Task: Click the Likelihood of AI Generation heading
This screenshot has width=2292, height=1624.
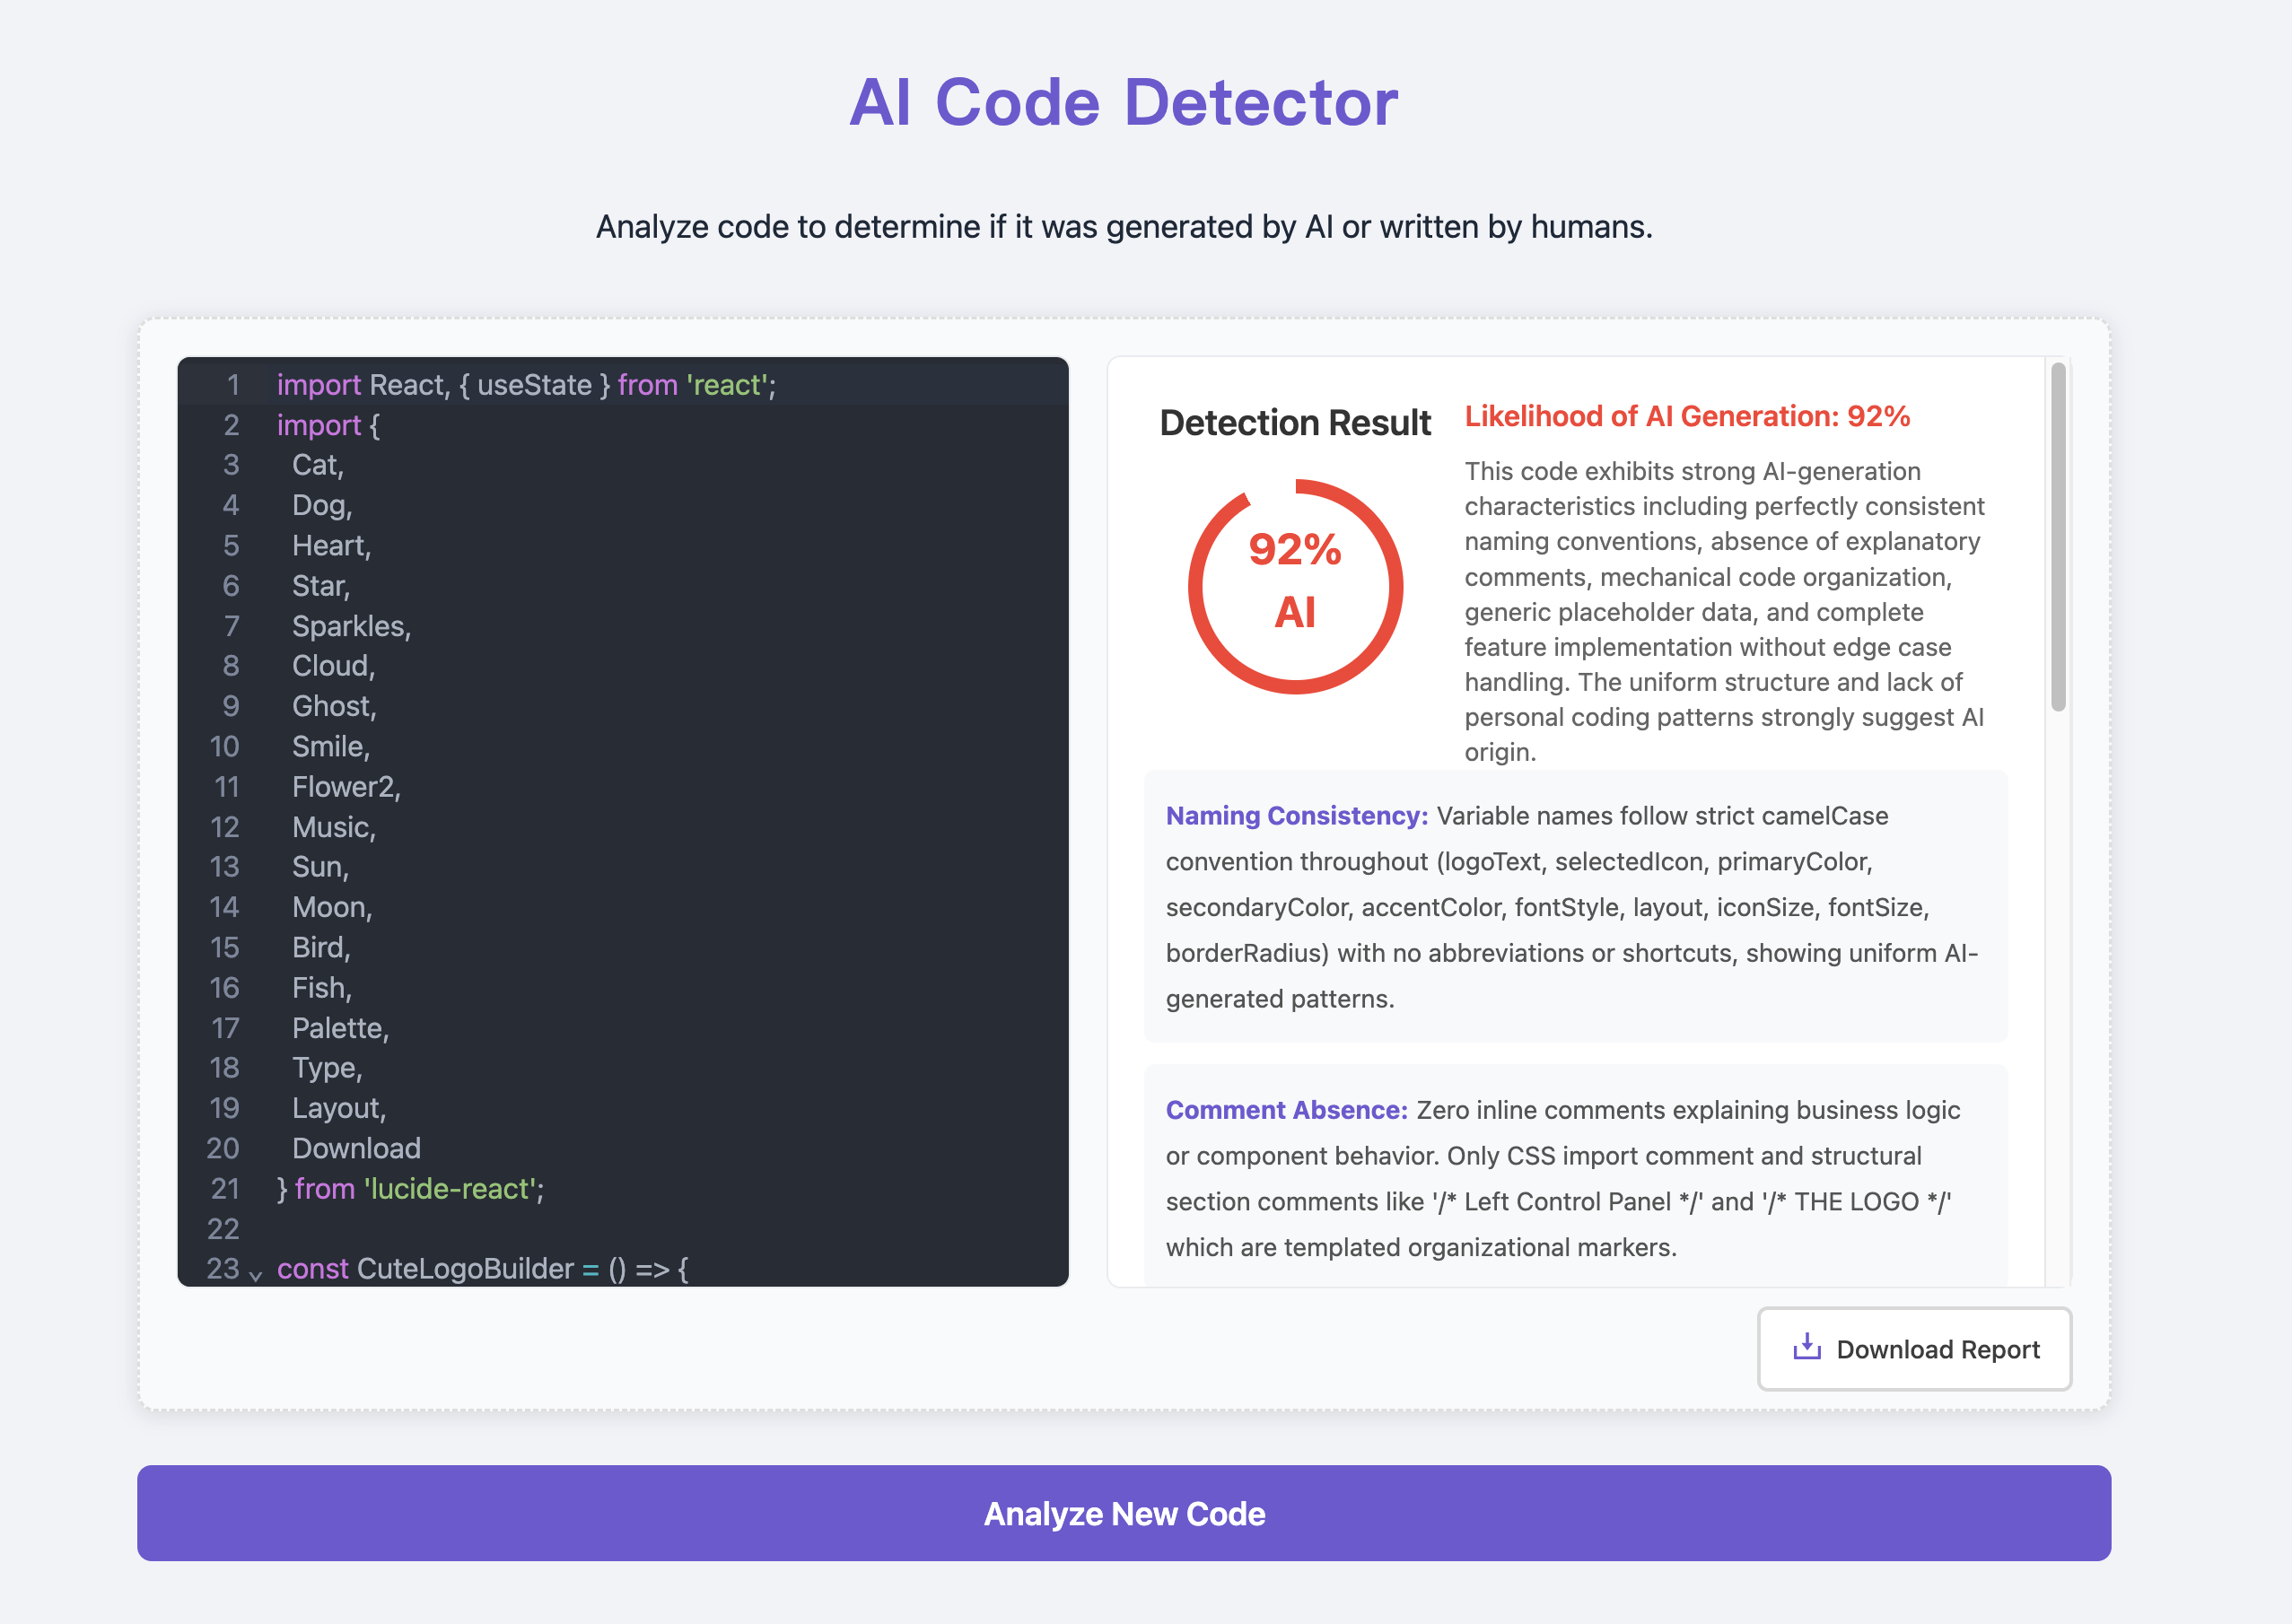Action: click(x=1686, y=416)
